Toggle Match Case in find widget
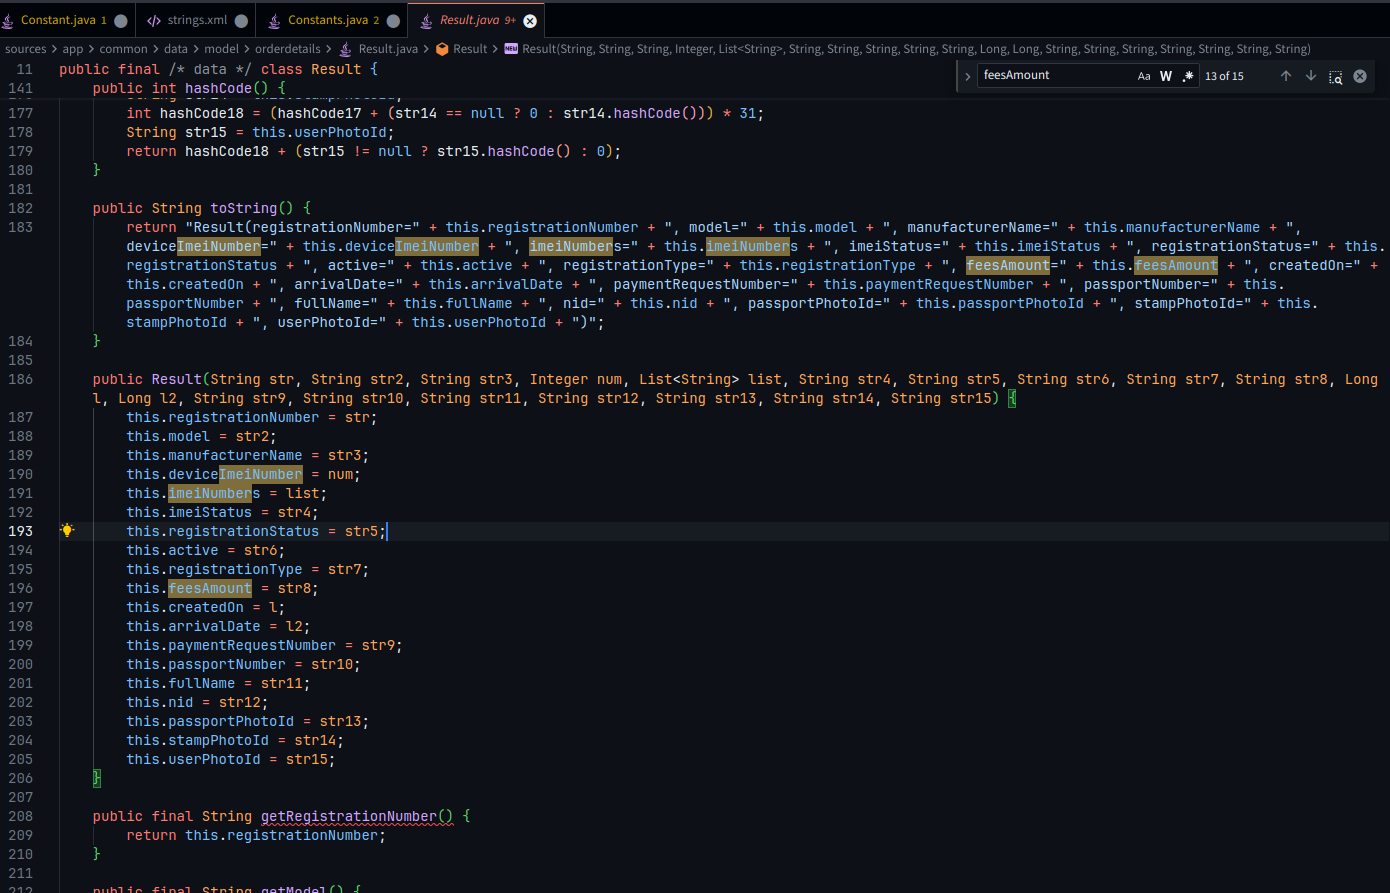The width and height of the screenshot is (1390, 893). pyautogui.click(x=1144, y=76)
